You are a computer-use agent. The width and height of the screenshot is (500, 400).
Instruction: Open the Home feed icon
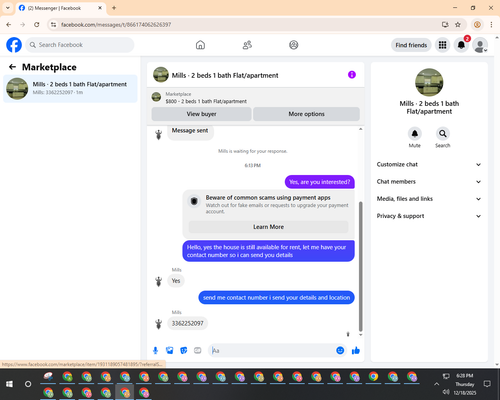(x=200, y=45)
